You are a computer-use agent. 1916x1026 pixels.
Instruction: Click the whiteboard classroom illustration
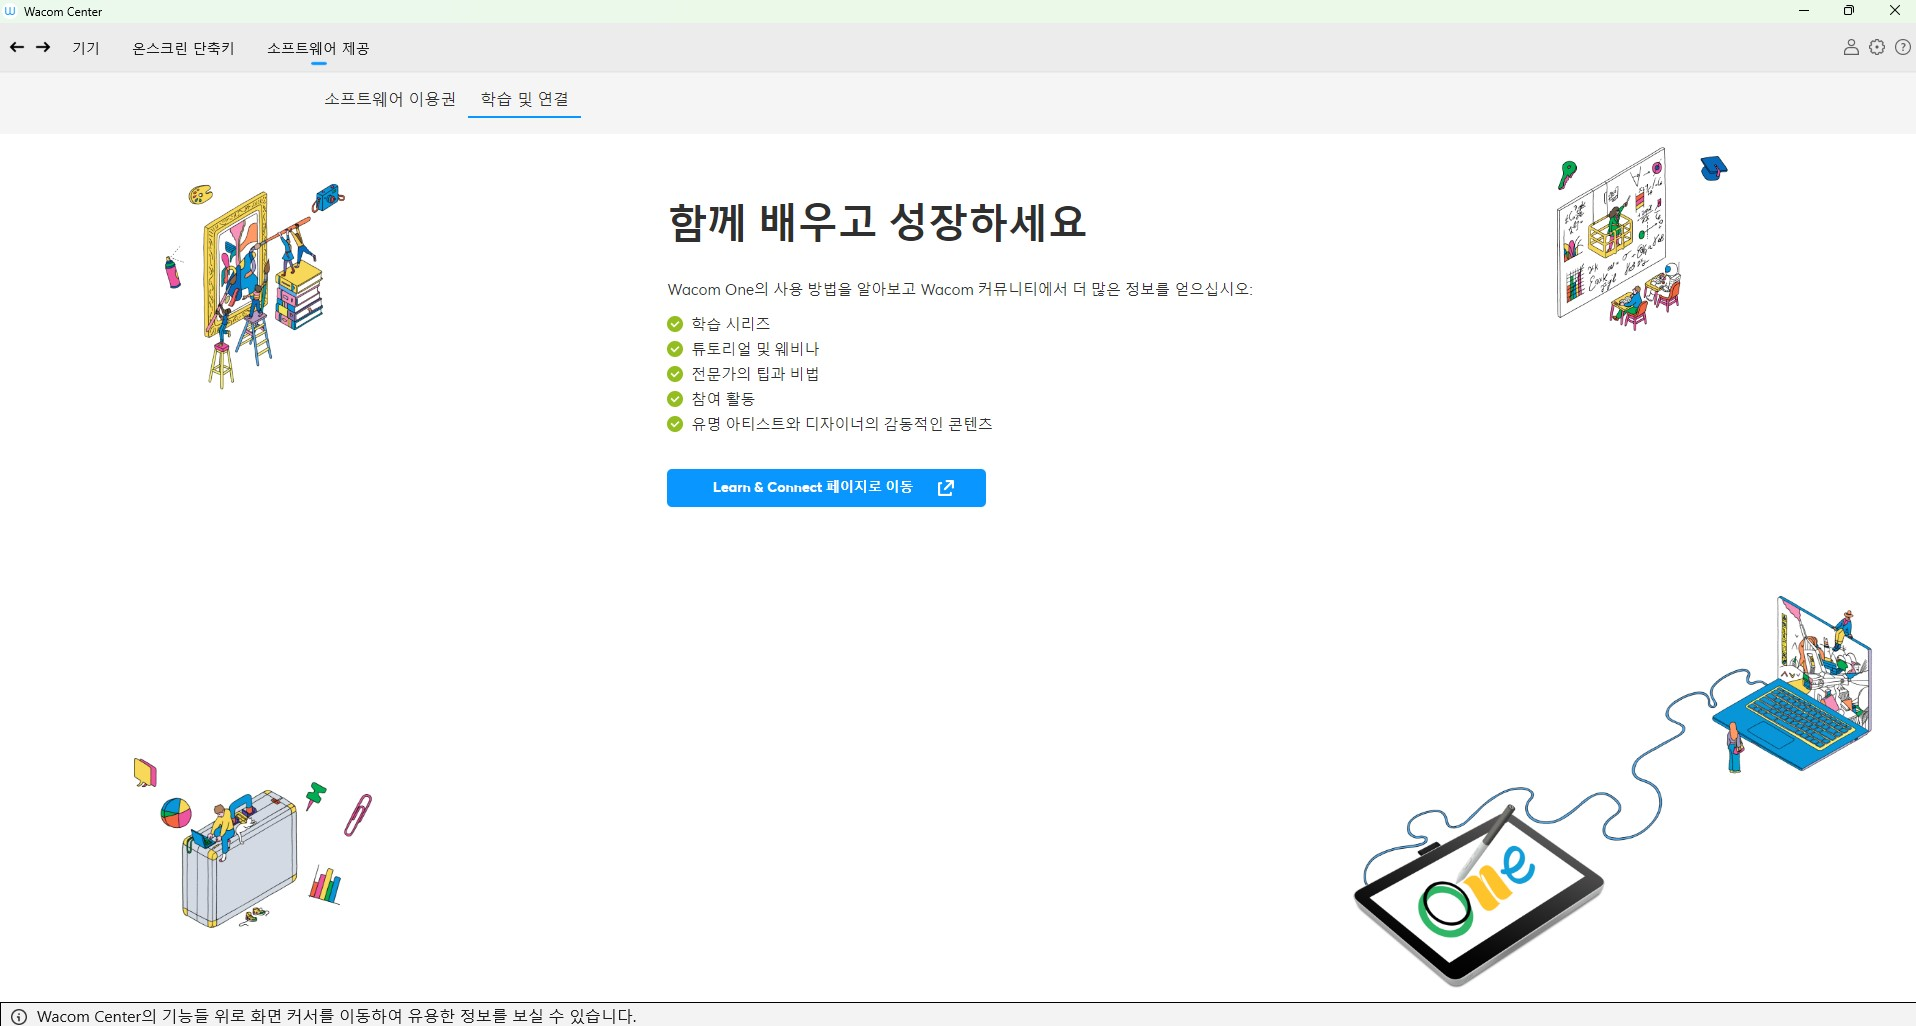tap(1618, 240)
